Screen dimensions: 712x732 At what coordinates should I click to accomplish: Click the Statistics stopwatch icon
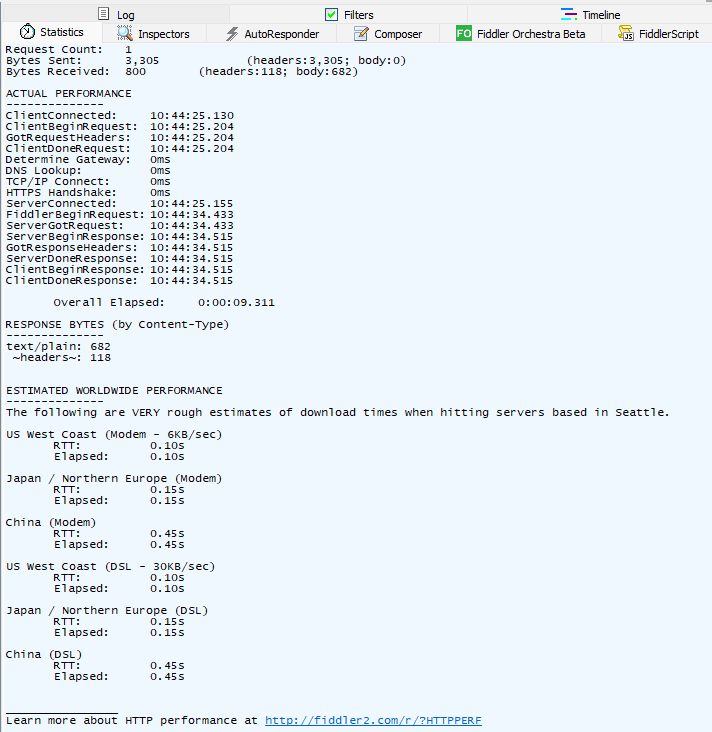(27, 32)
